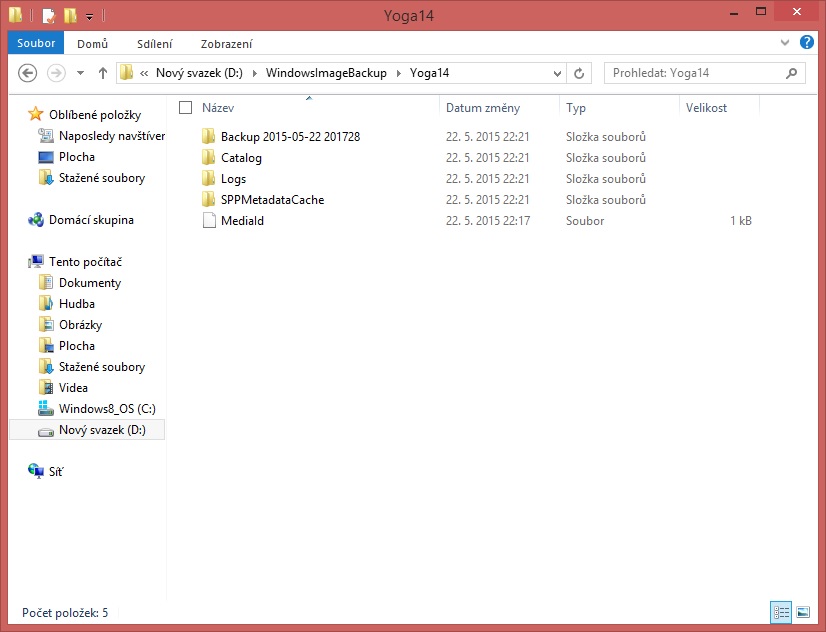Open Help with the question mark icon

806,44
